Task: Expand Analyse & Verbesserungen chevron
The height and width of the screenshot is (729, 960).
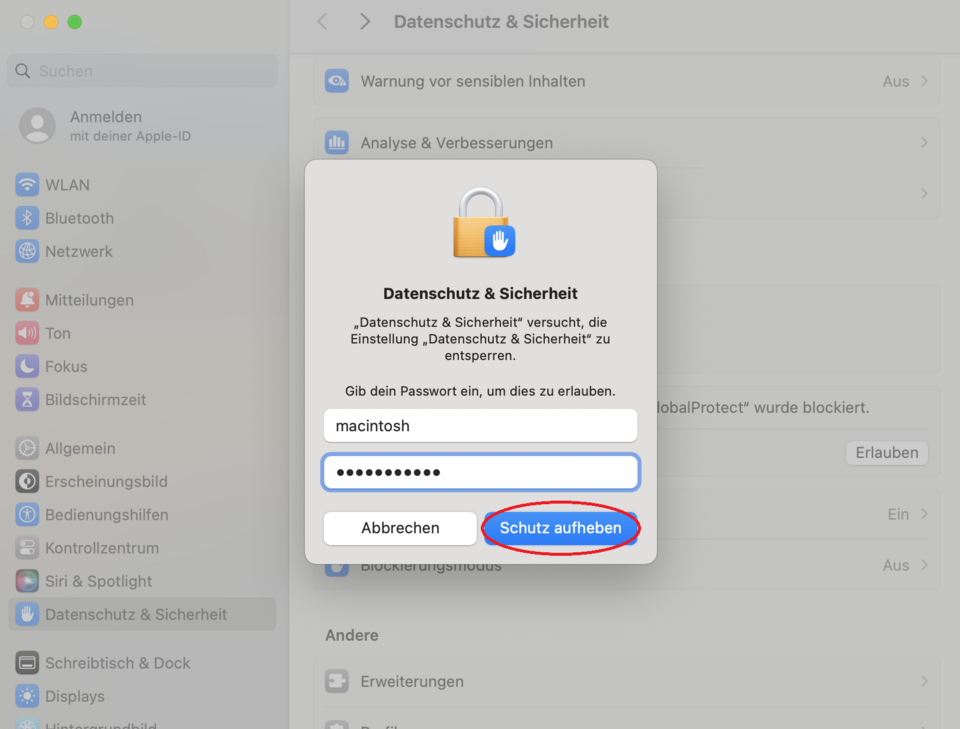Action: tap(924, 143)
